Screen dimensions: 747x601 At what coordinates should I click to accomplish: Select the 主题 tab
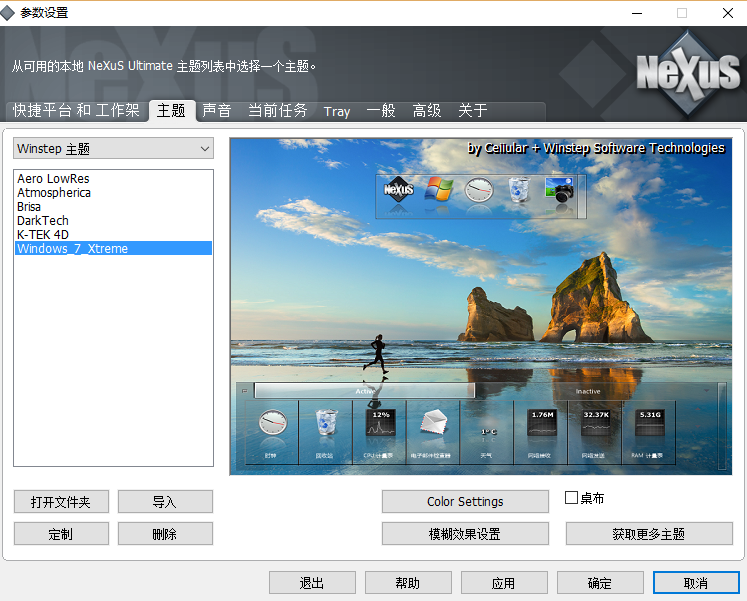tap(172, 110)
